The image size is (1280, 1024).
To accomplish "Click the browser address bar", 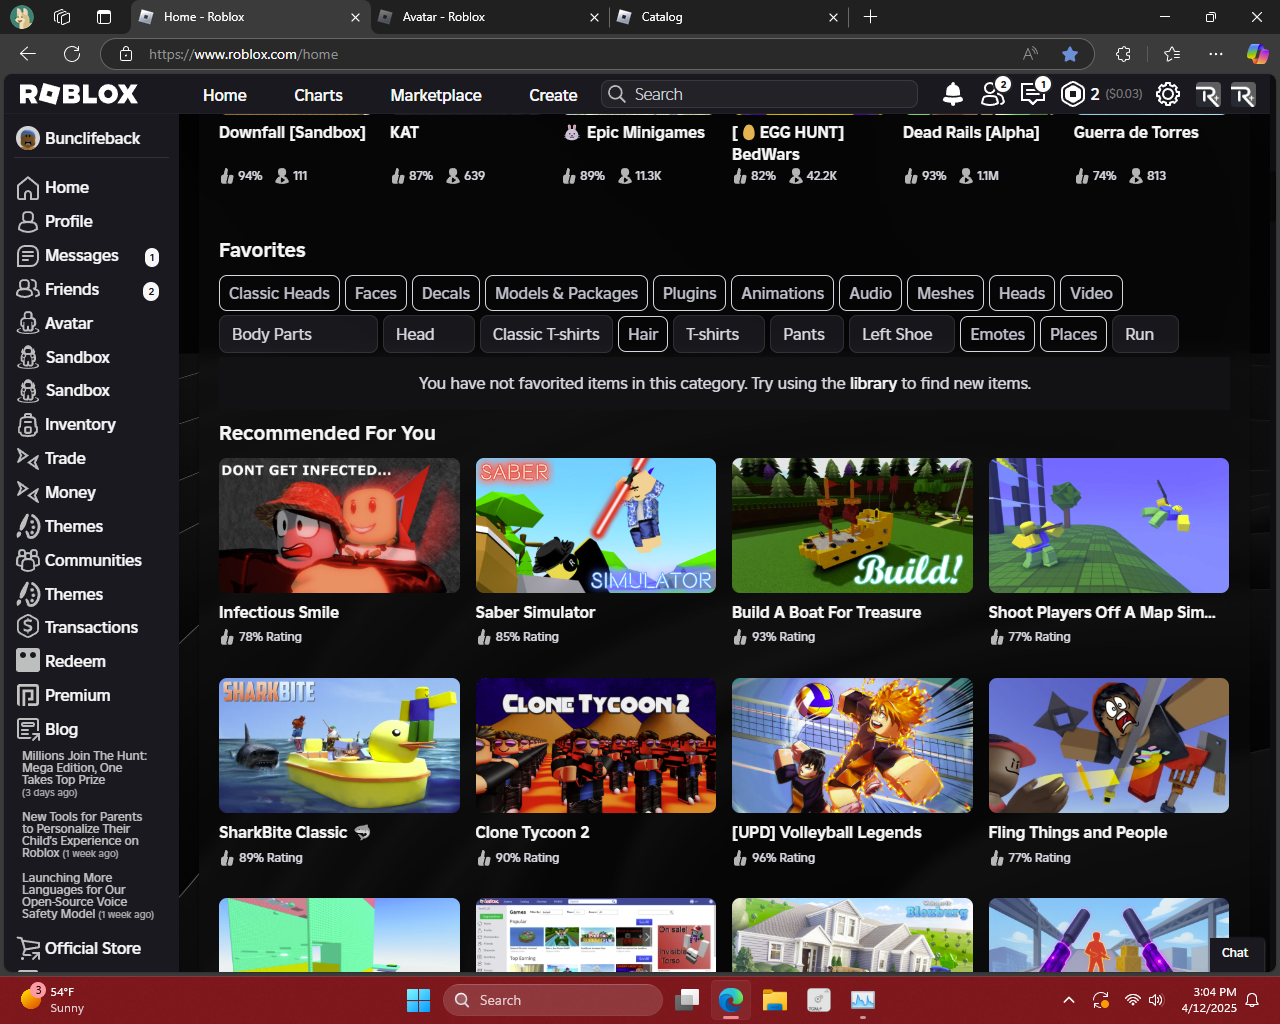I will tap(580, 54).
